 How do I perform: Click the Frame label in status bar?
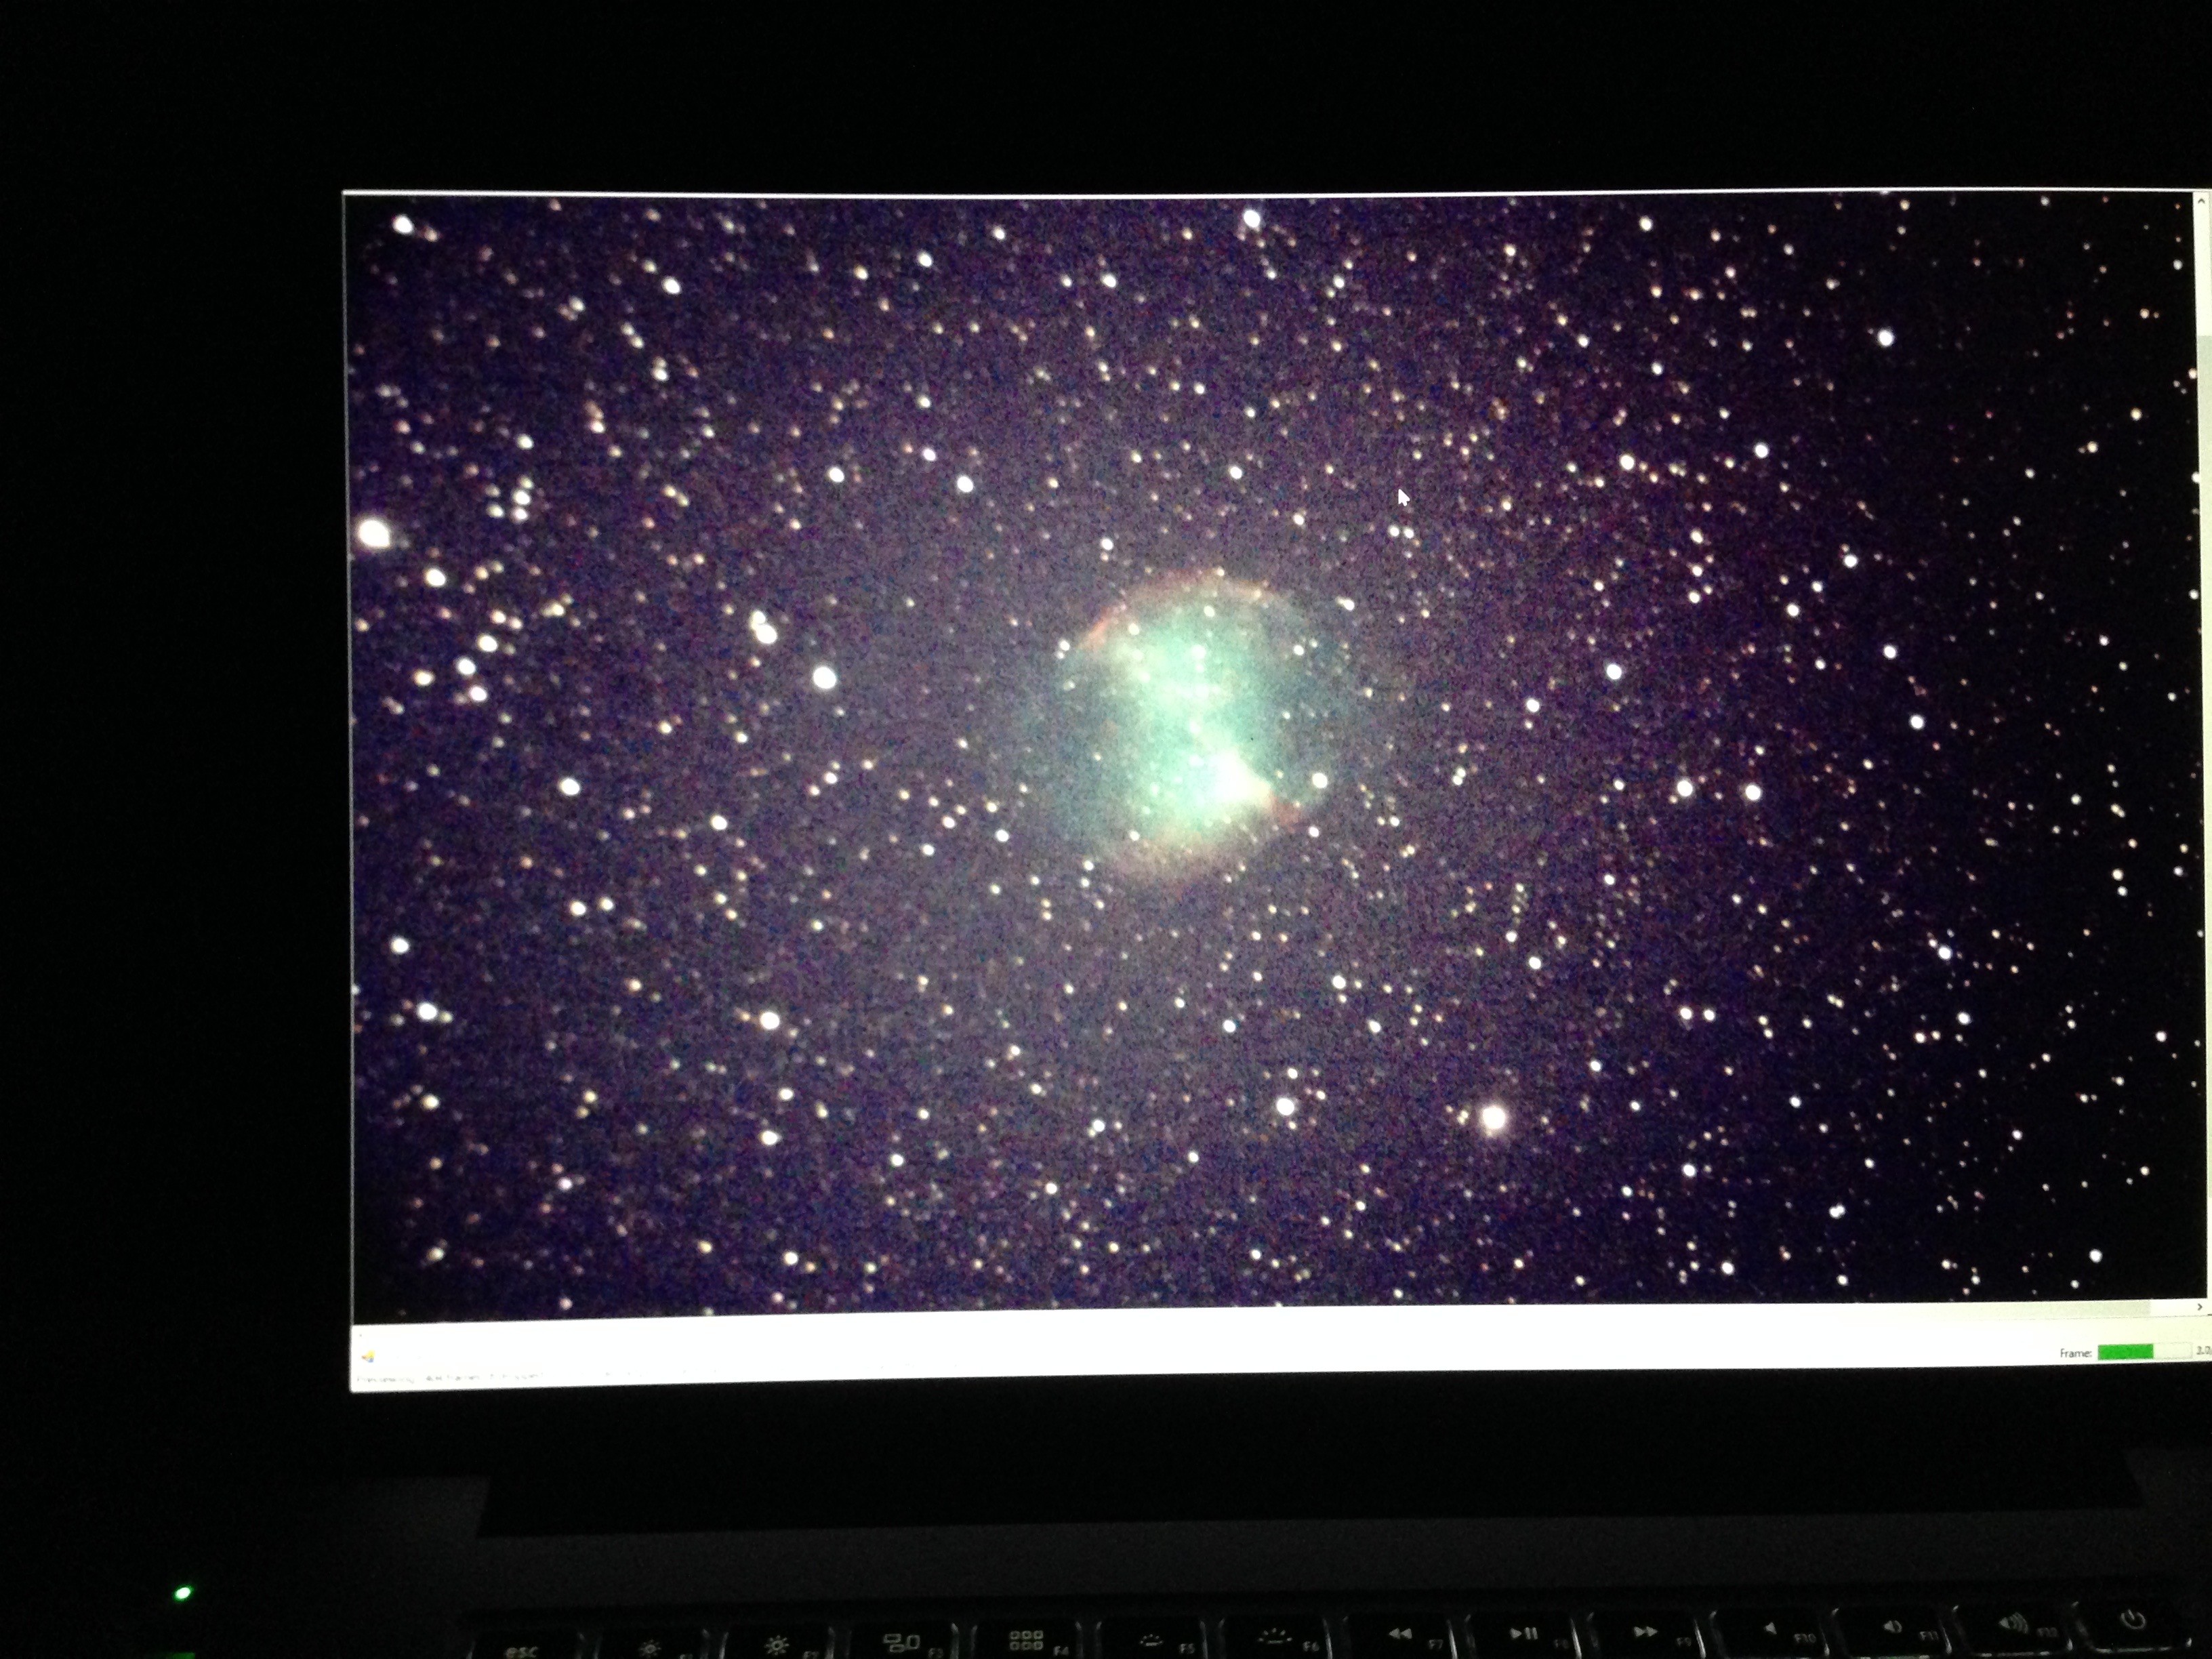click(x=2075, y=1353)
